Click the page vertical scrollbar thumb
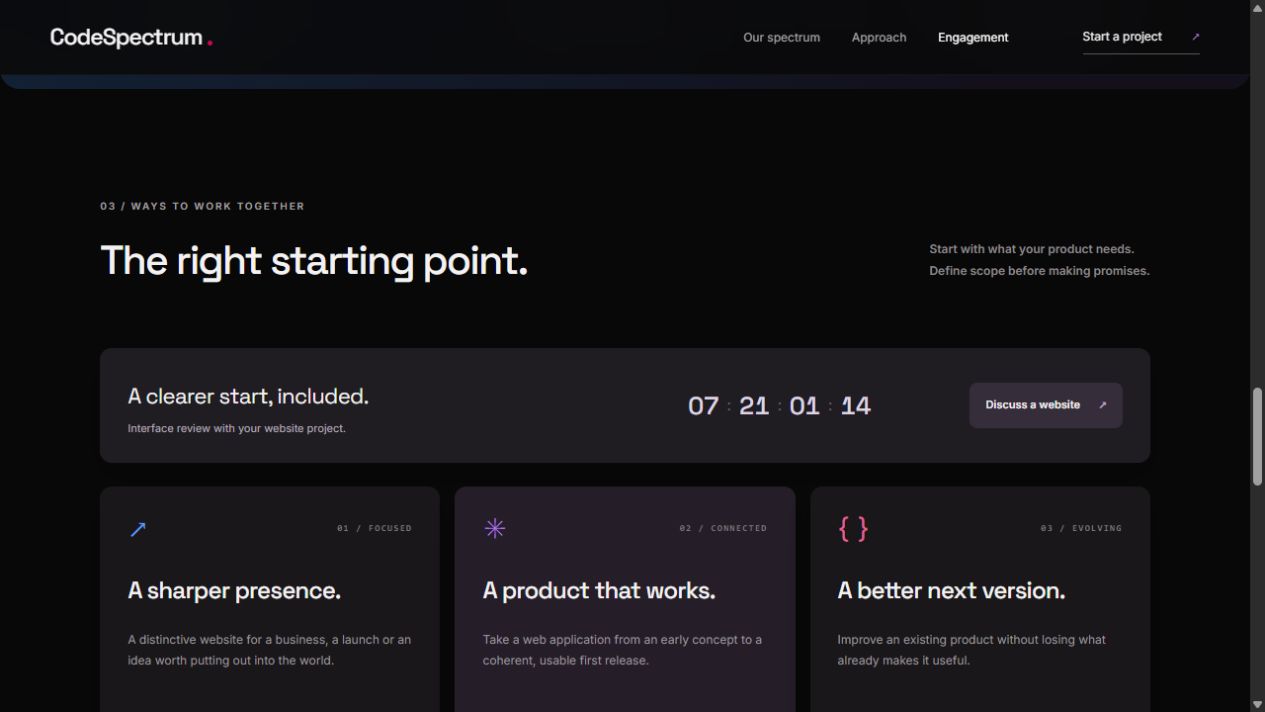Viewport: 1265px width, 712px height. (x=1257, y=436)
